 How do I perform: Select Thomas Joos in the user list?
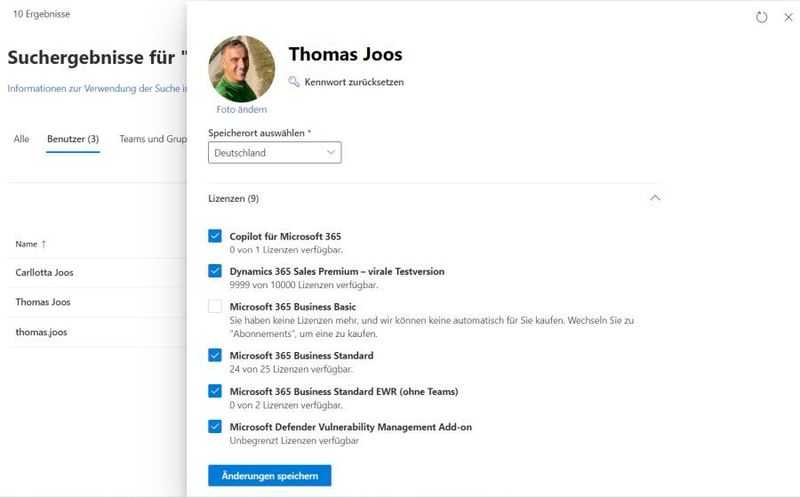click(43, 302)
